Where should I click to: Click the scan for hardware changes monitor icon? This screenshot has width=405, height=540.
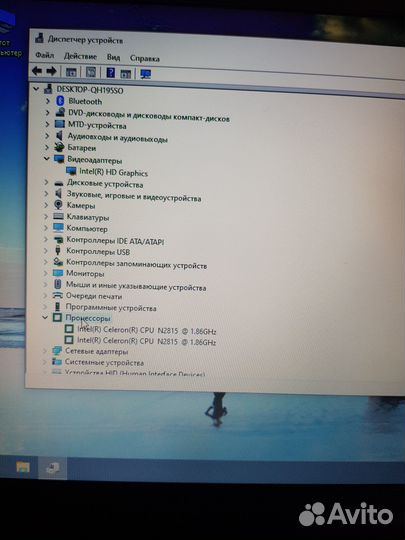coord(146,74)
